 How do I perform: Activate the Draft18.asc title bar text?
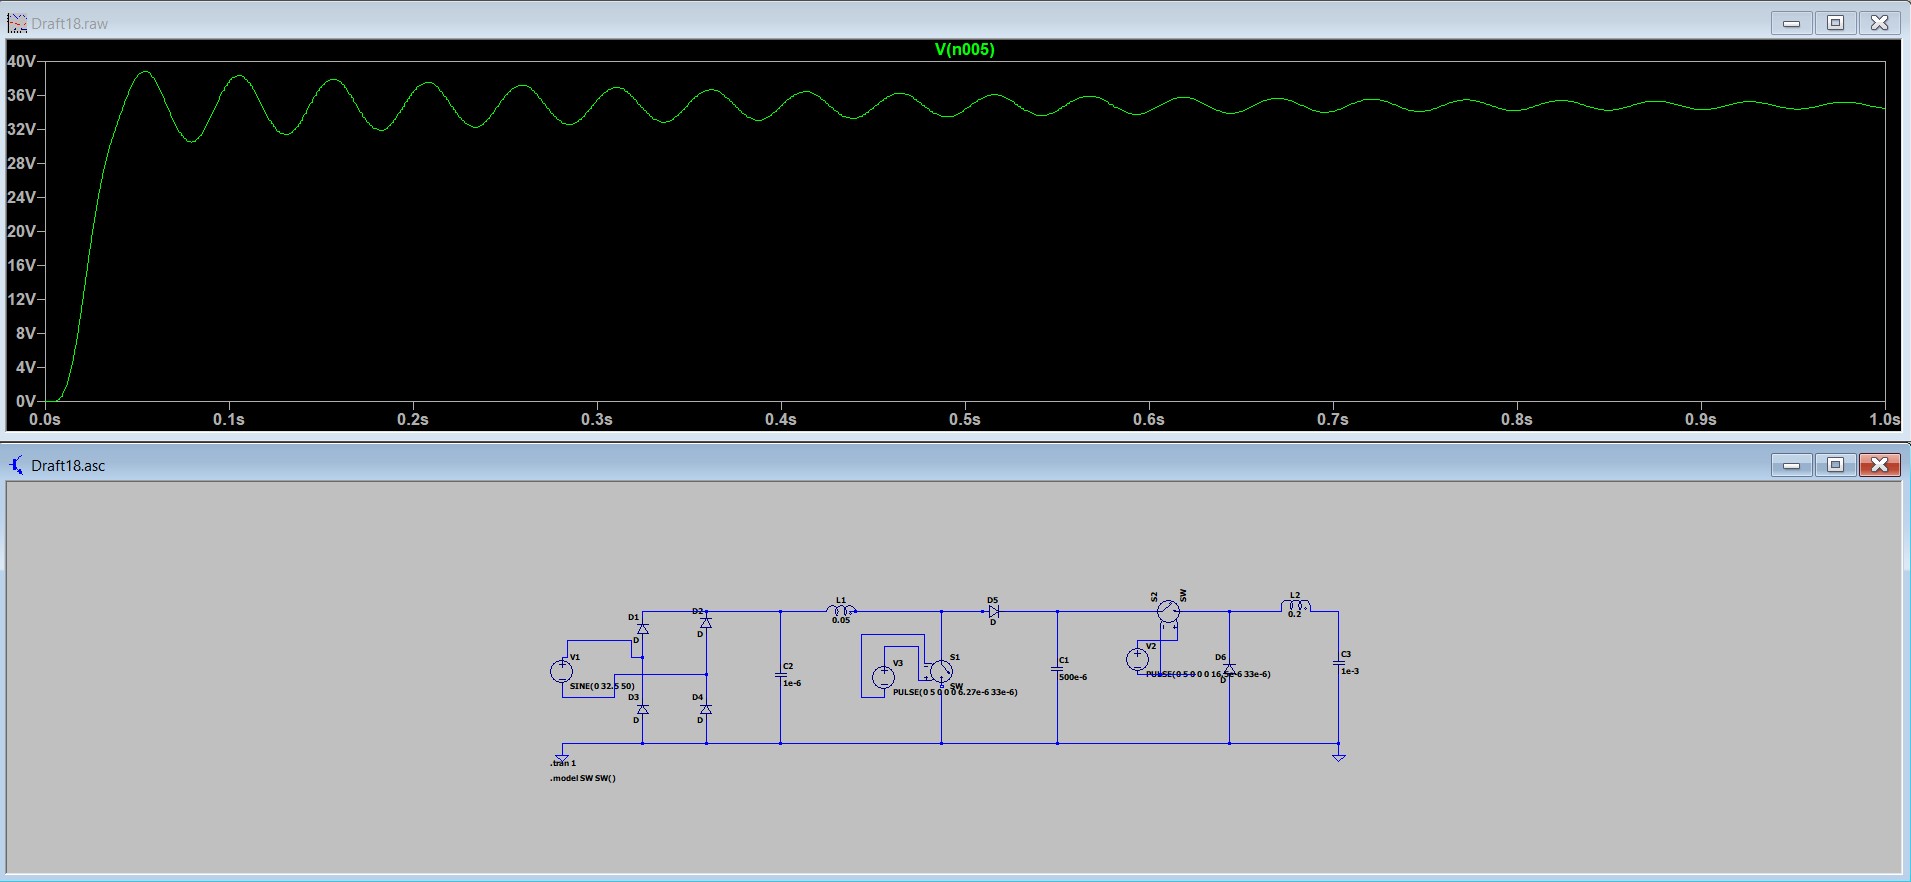coord(68,465)
